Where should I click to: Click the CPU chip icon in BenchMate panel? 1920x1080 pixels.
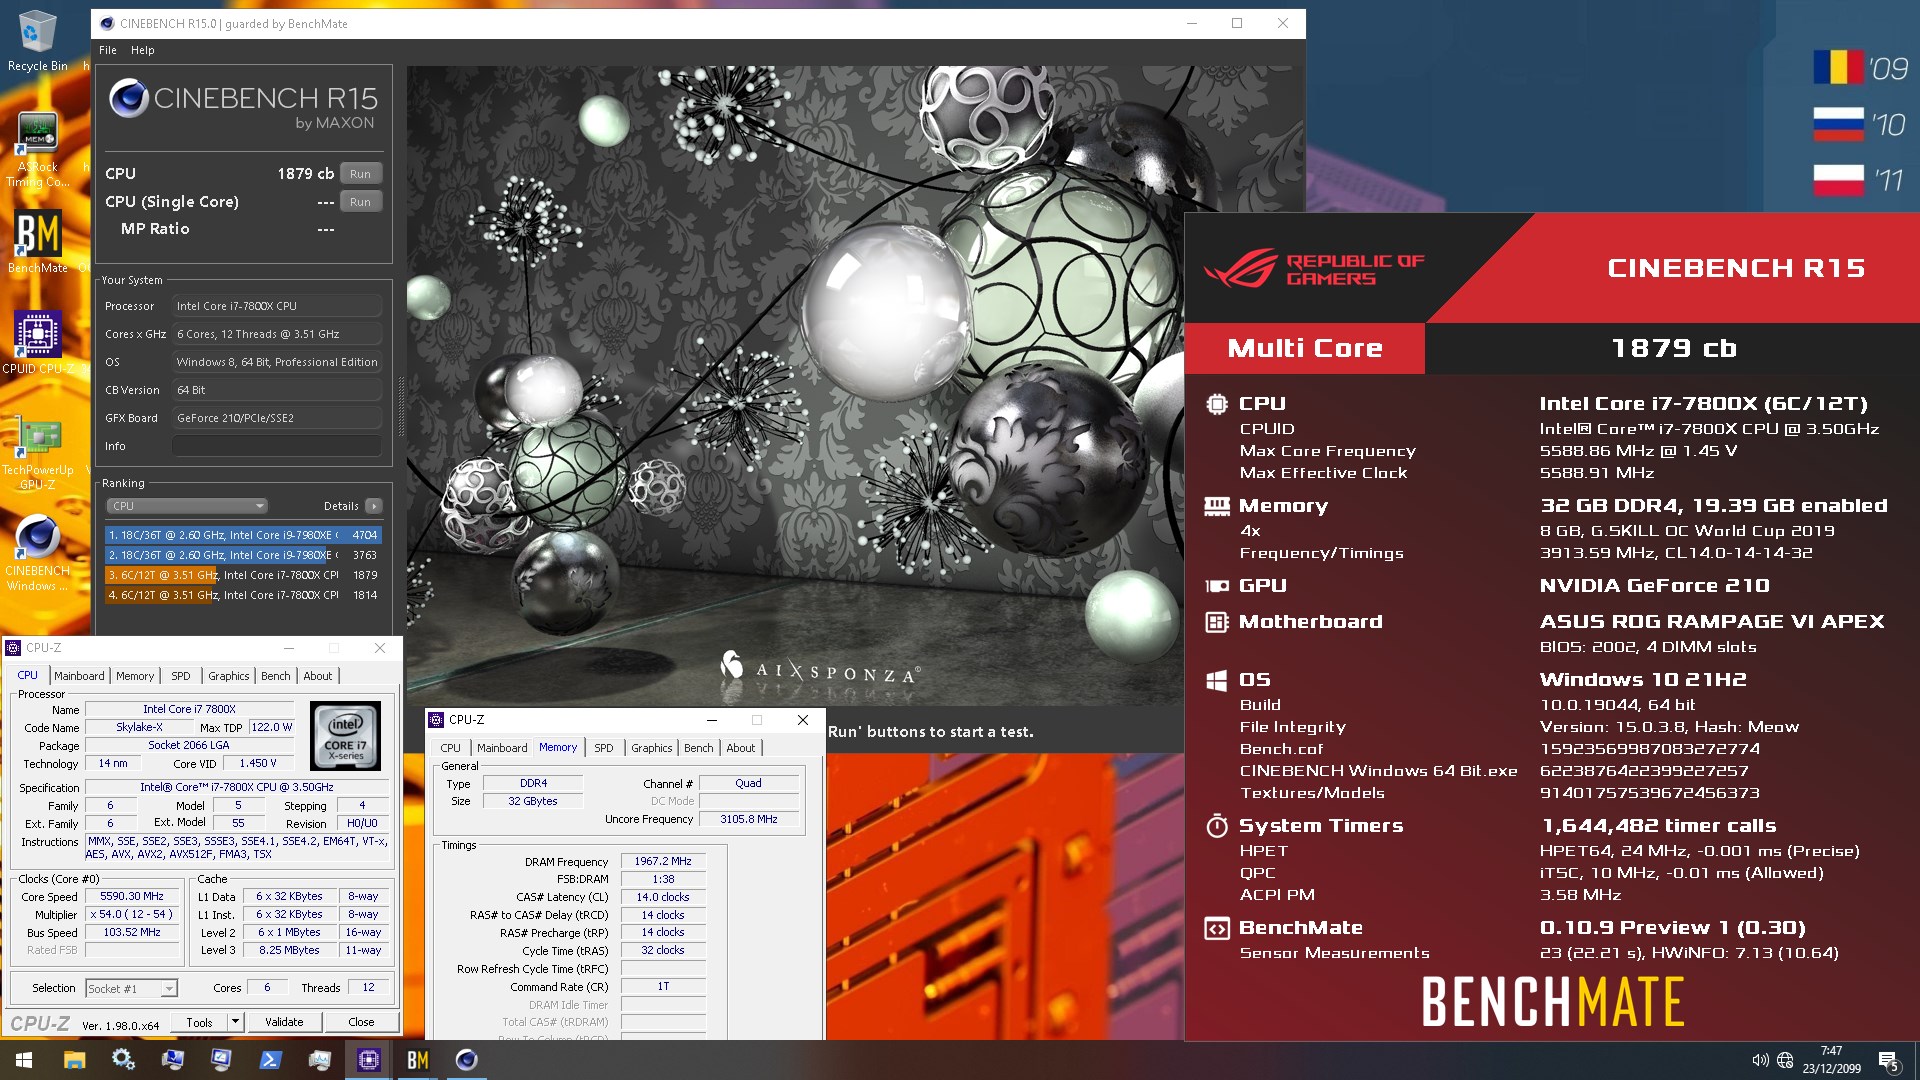point(1216,404)
